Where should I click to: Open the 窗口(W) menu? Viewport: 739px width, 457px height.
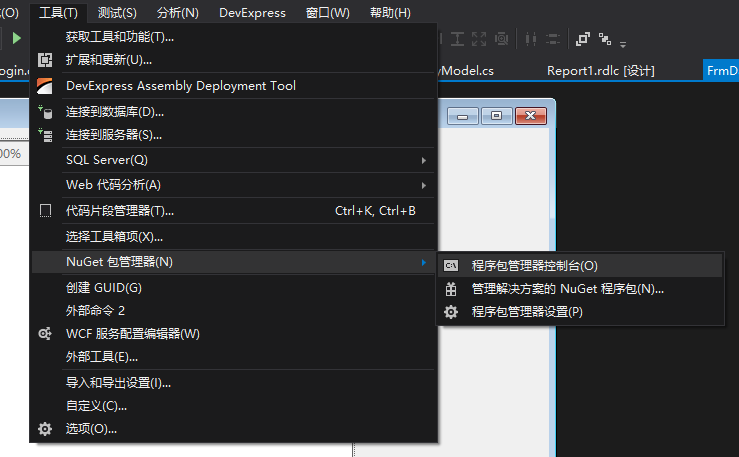click(x=328, y=13)
